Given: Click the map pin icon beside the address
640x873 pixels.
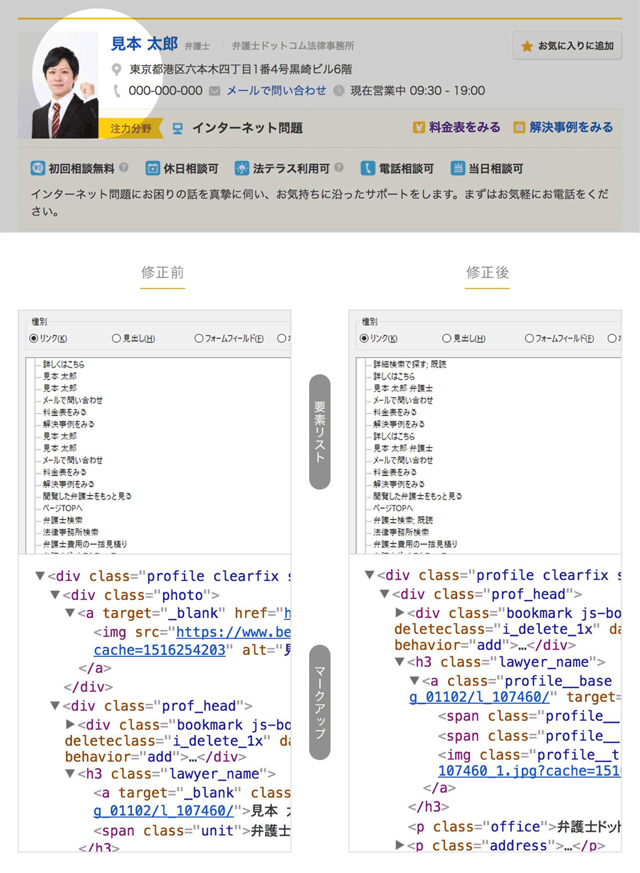Looking at the screenshot, I should pos(118,70).
